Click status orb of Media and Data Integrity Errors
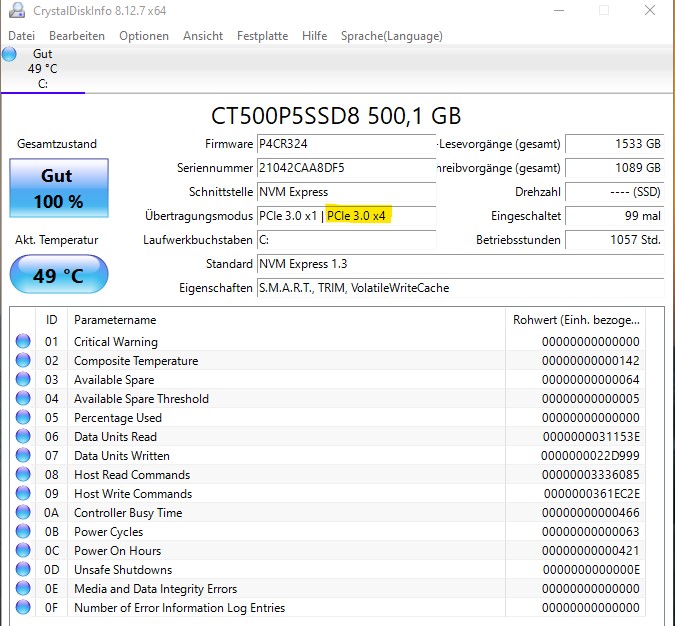Screen dimensions: 675x626 tap(23, 588)
